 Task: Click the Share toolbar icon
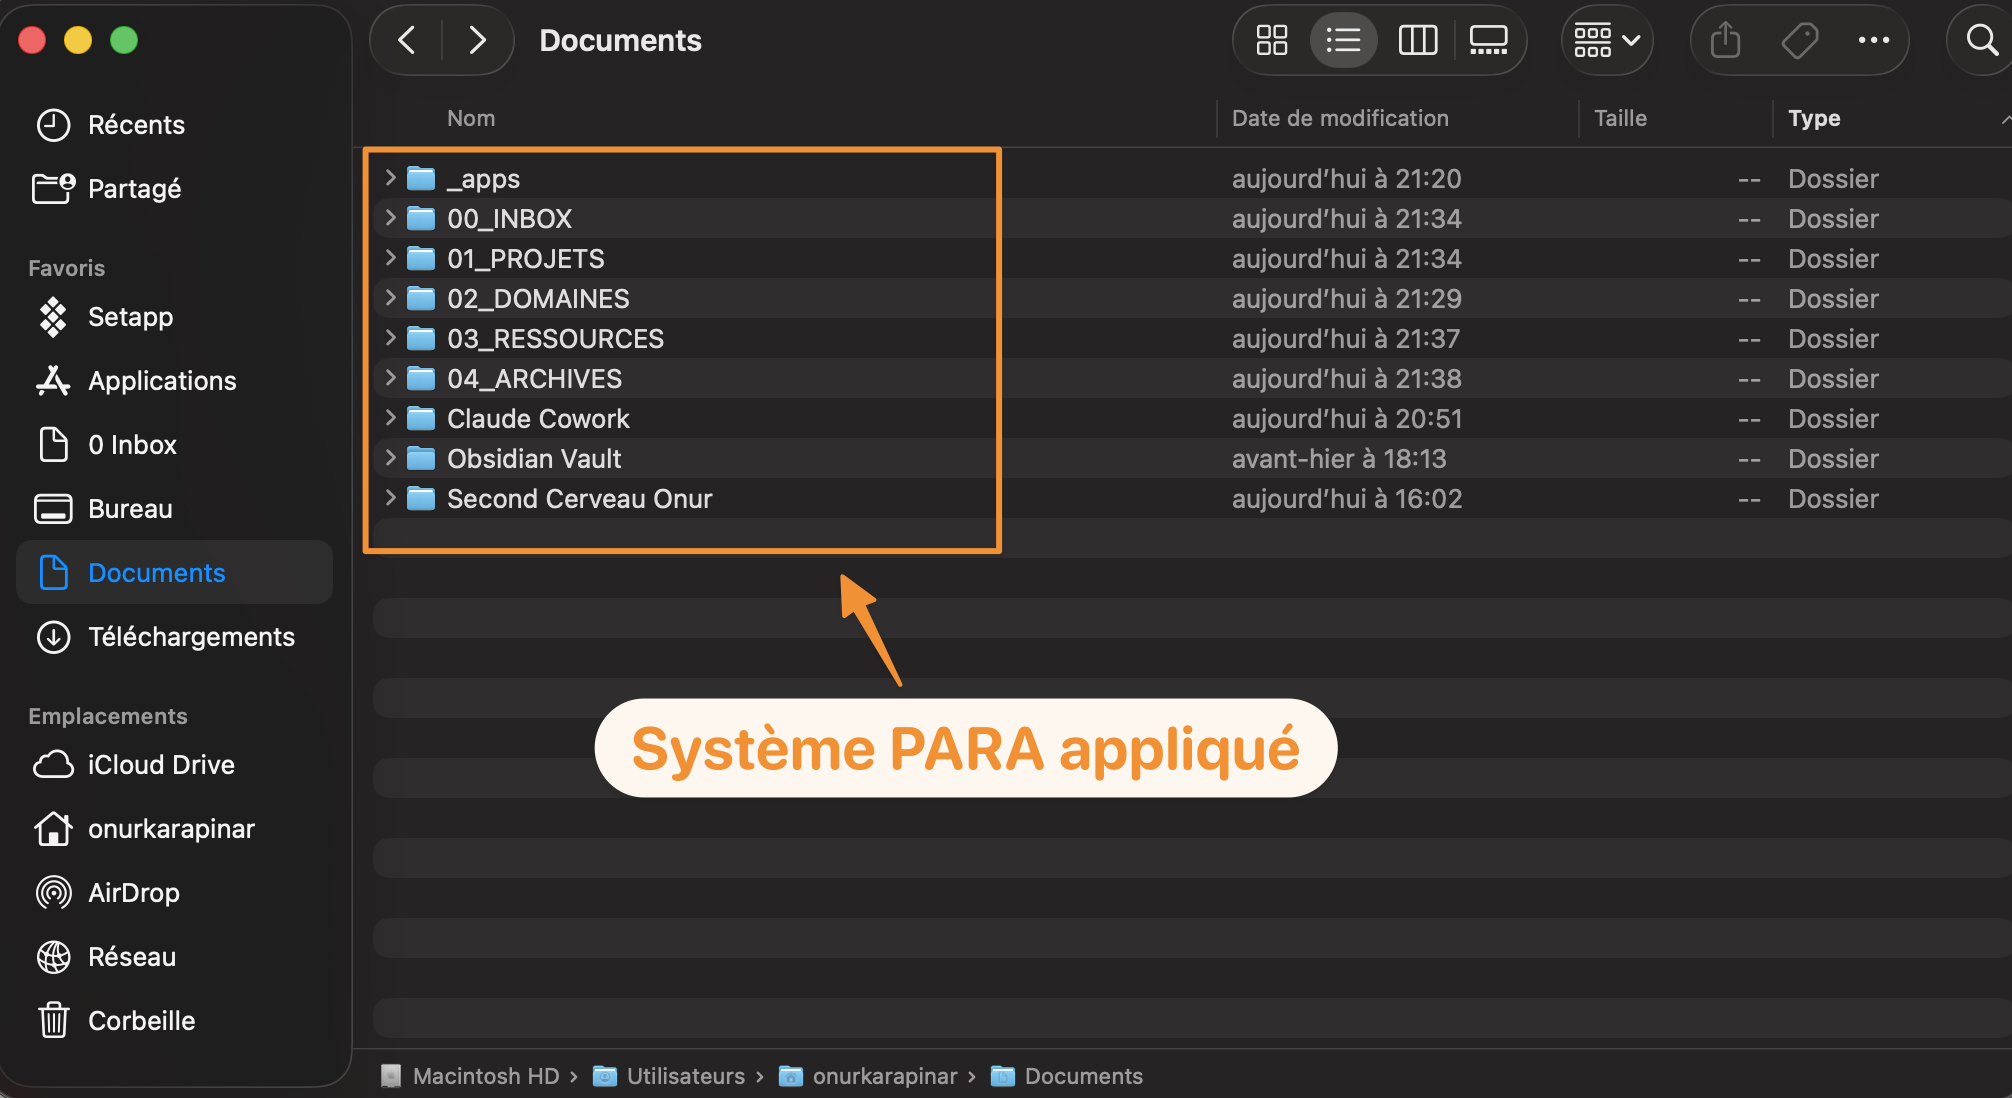(x=1725, y=40)
